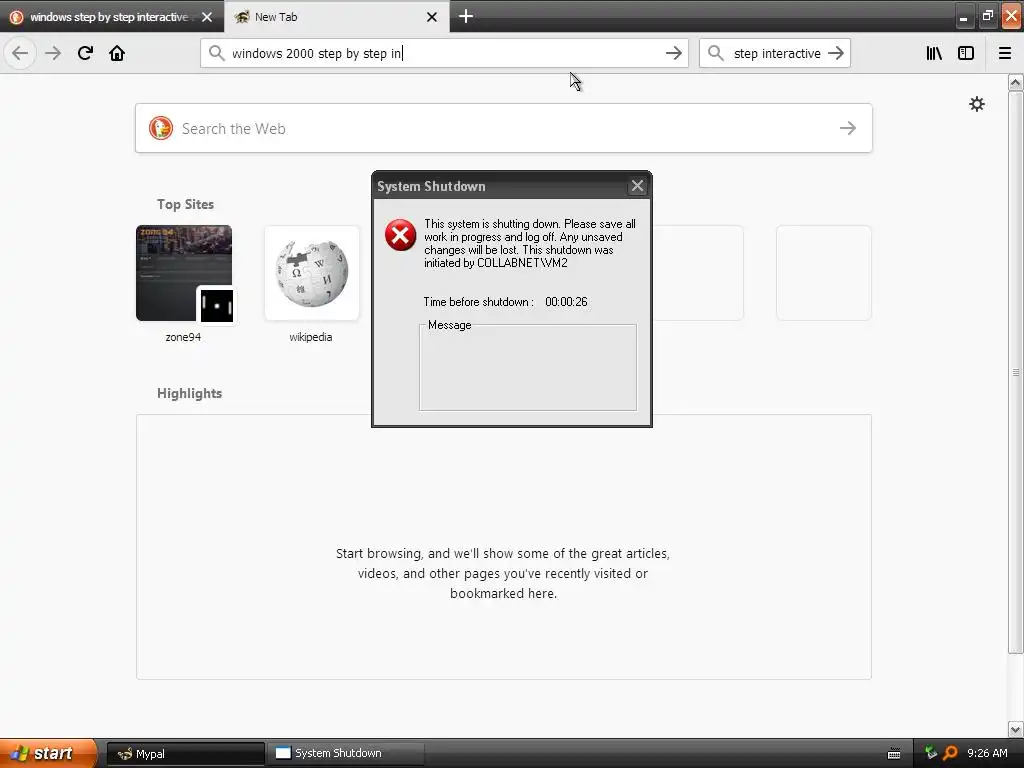Click the Top Sites heading

tap(185, 204)
